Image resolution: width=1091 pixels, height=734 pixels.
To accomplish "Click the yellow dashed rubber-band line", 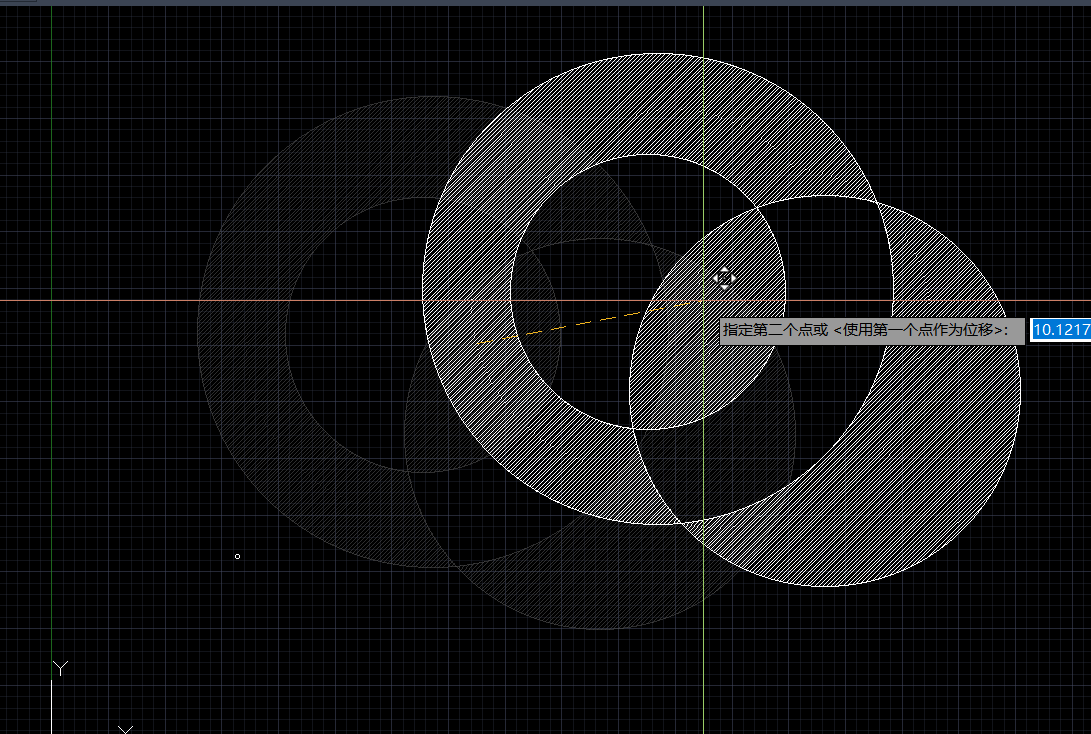I will [x=560, y=328].
